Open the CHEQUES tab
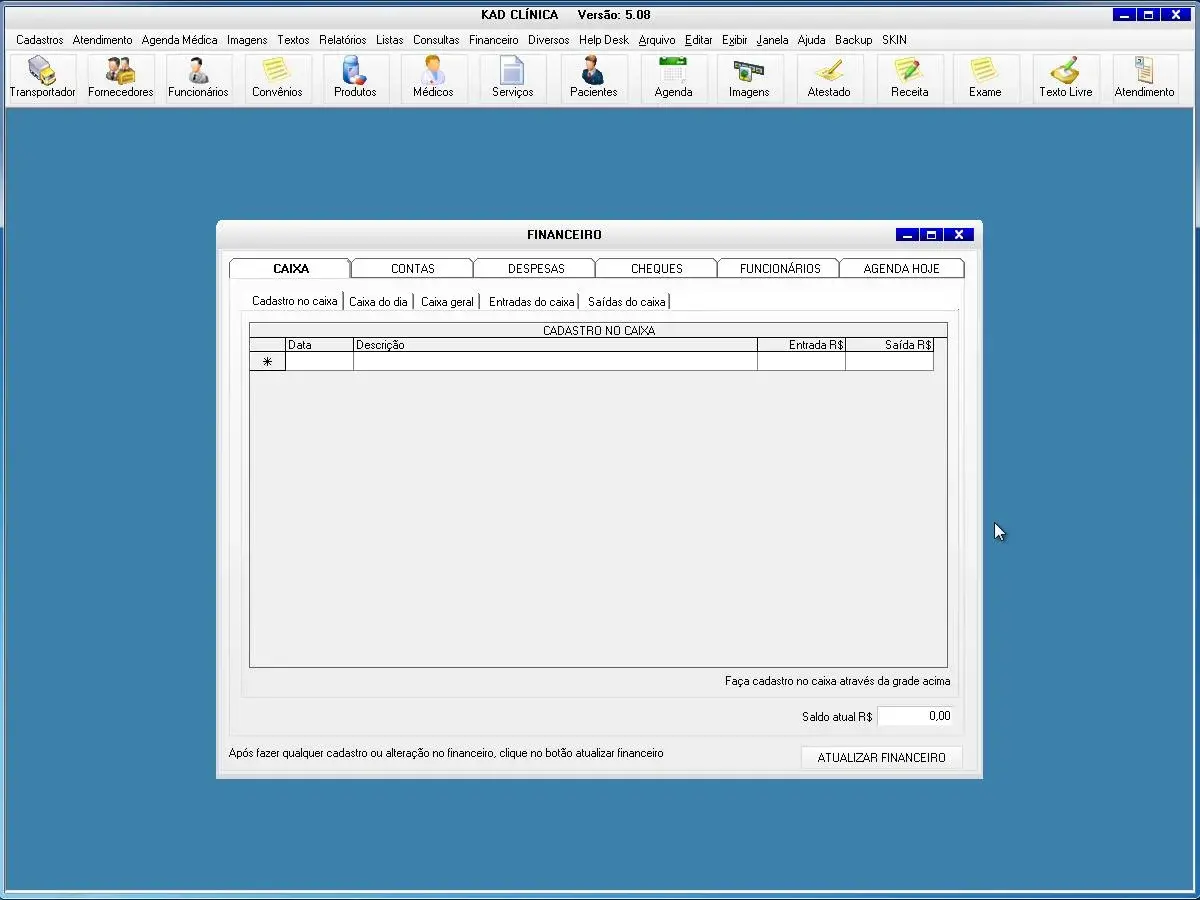1200x900 pixels. pyautogui.click(x=656, y=269)
